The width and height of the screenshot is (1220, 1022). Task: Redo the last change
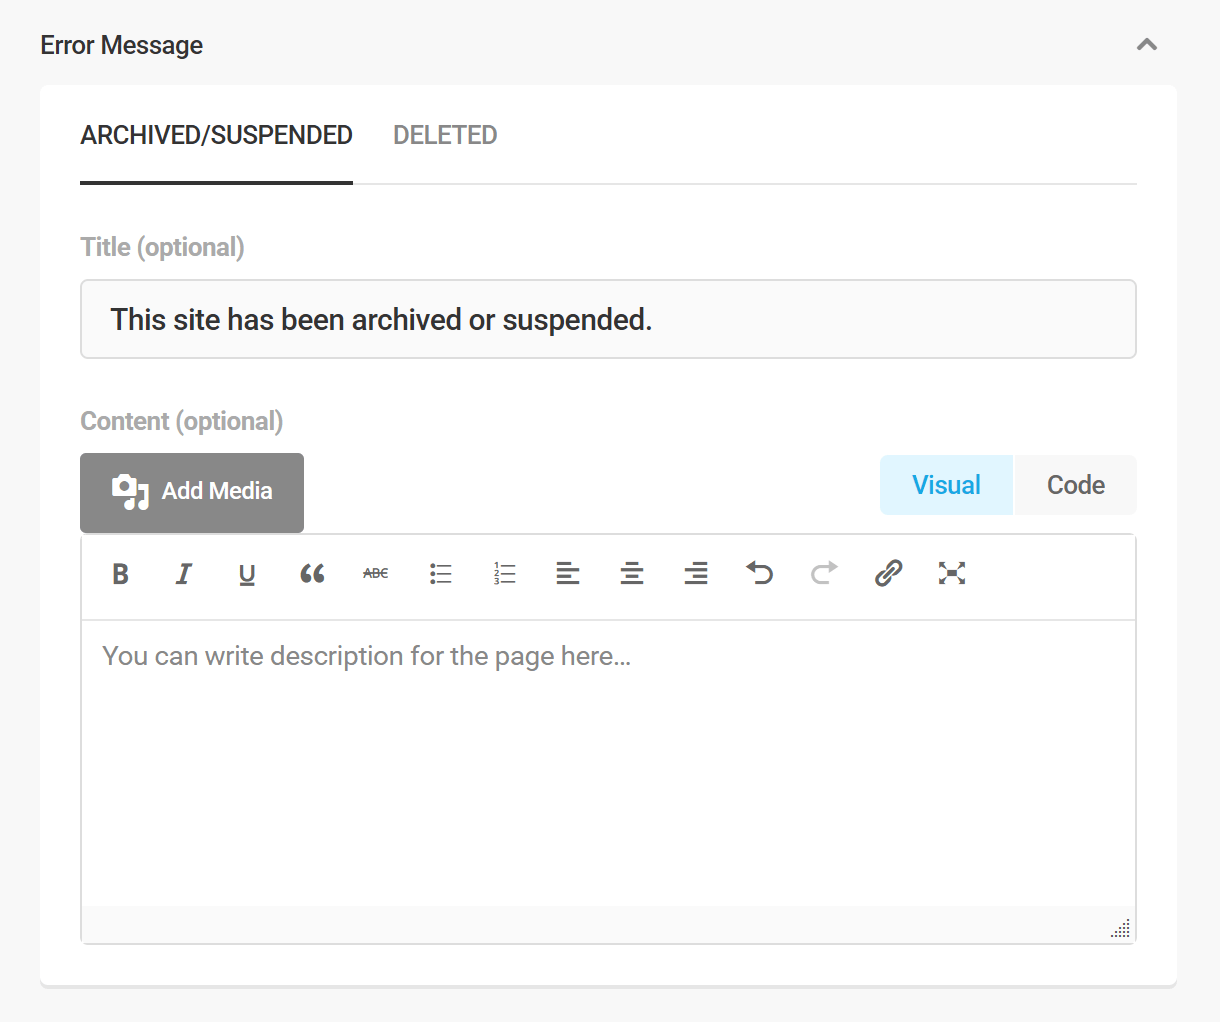point(823,573)
